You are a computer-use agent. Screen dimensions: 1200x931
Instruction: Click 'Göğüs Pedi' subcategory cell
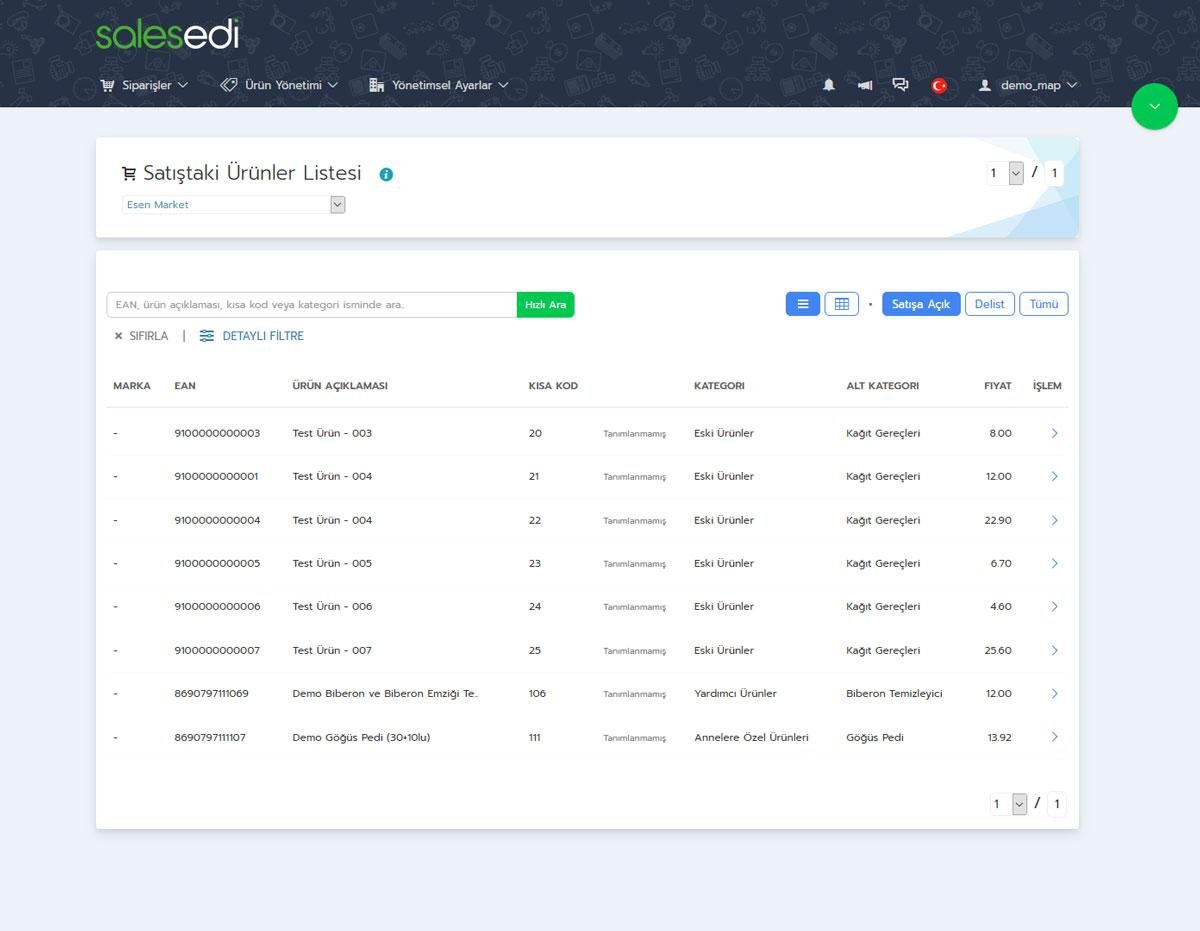[875, 737]
